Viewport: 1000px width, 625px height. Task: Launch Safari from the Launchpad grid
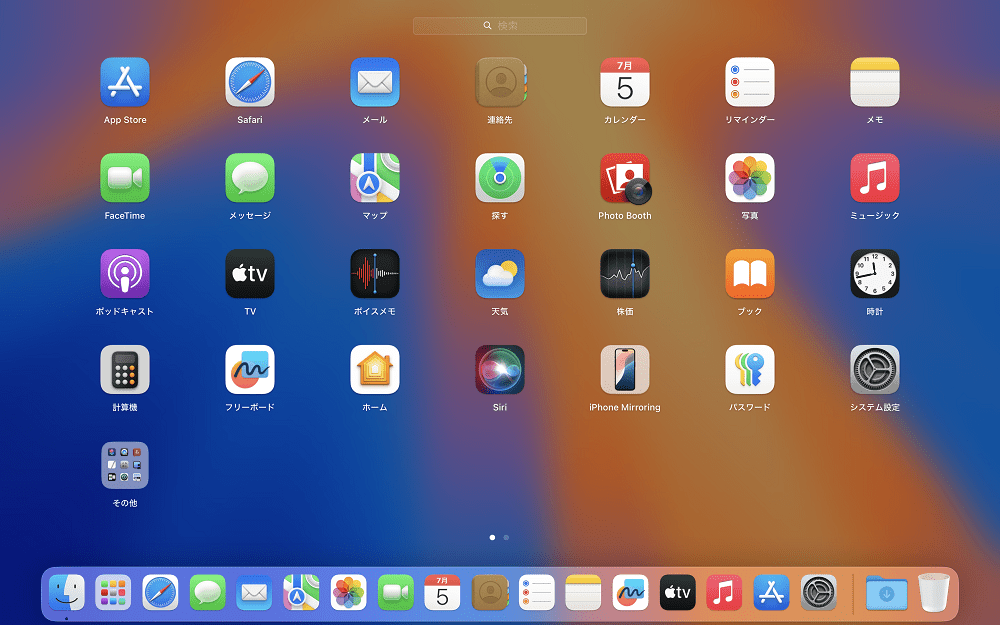[250, 82]
